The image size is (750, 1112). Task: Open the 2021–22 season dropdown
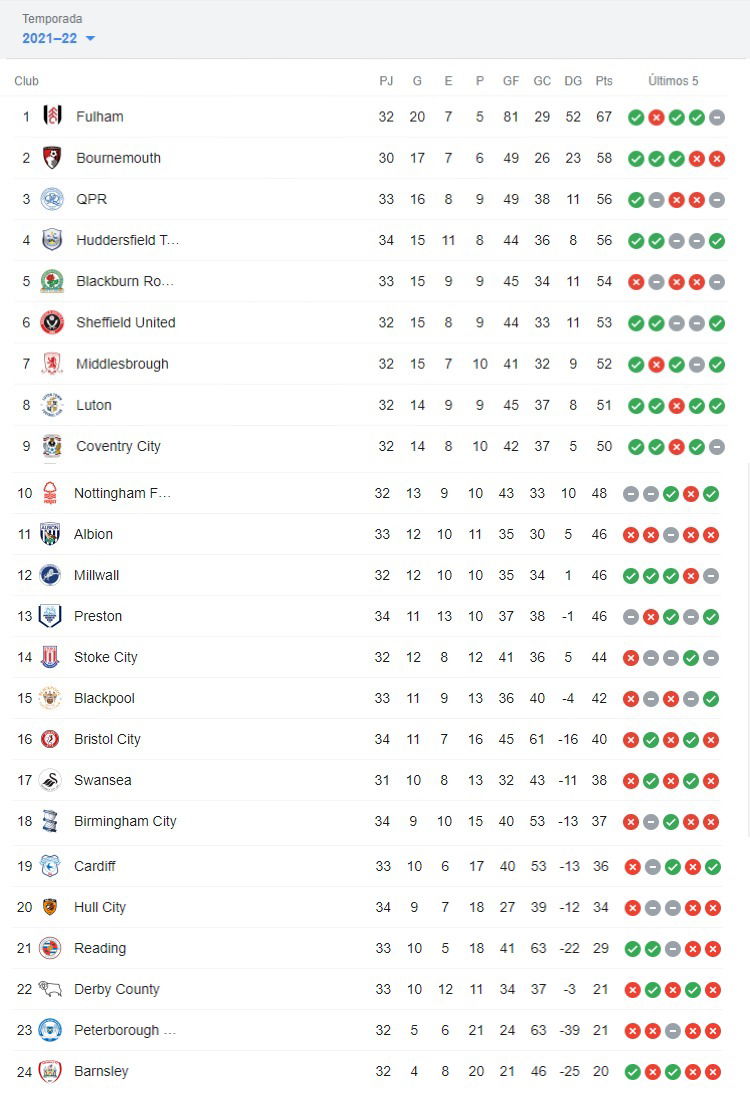(x=58, y=38)
